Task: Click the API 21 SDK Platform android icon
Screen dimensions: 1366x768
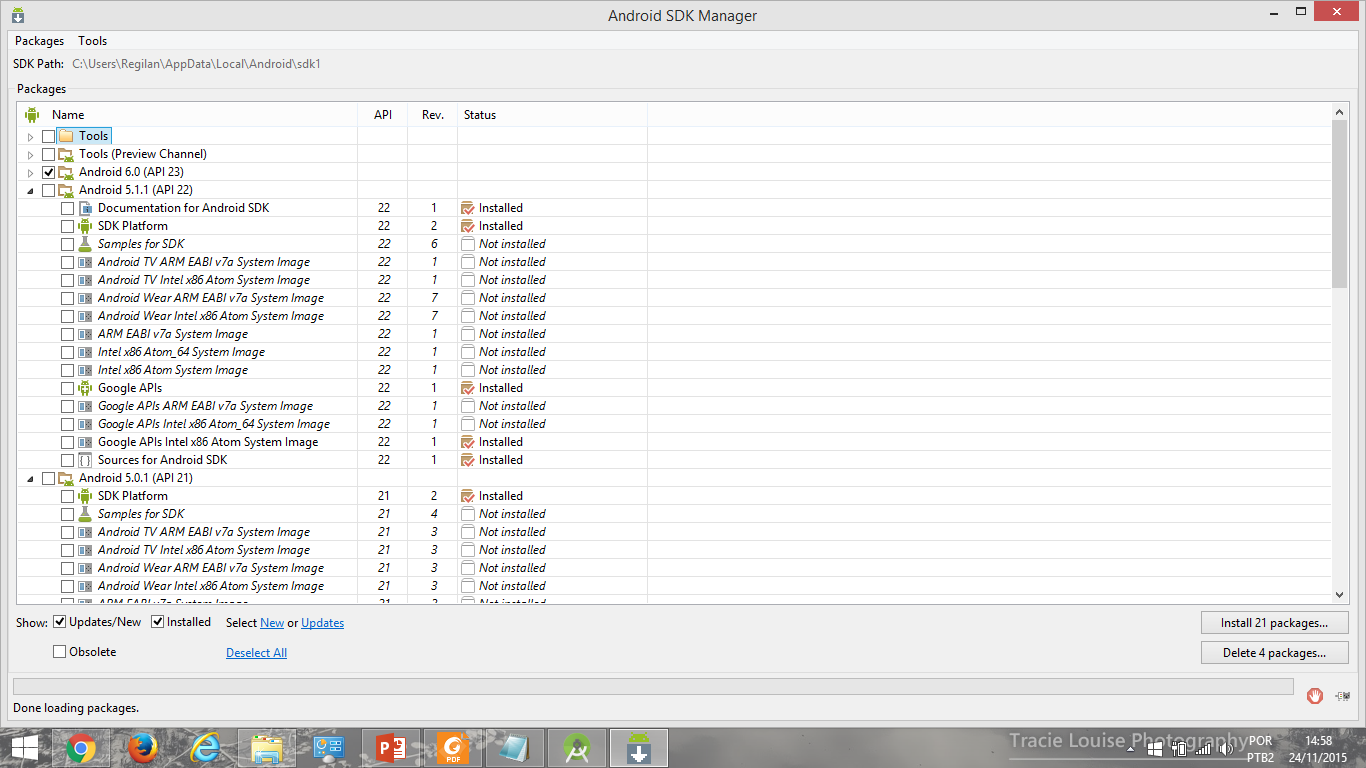Action: click(85, 496)
